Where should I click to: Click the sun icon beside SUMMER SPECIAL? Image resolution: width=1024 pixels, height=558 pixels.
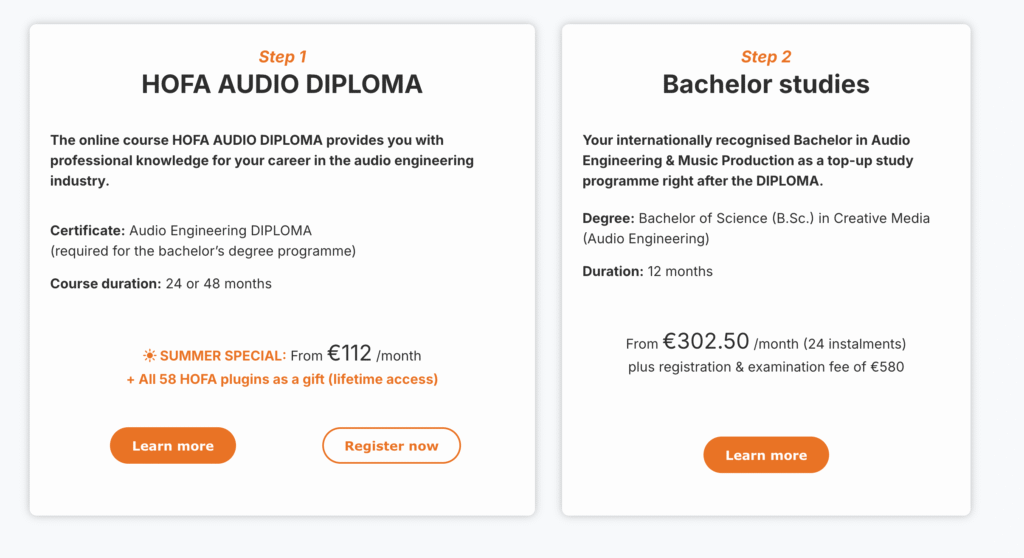coord(149,355)
